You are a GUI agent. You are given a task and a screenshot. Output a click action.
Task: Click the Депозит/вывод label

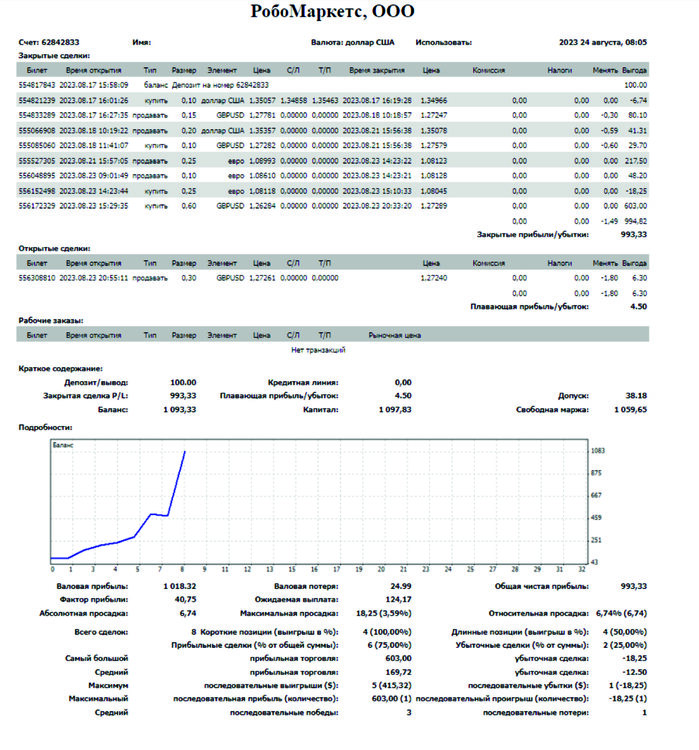click(96, 383)
